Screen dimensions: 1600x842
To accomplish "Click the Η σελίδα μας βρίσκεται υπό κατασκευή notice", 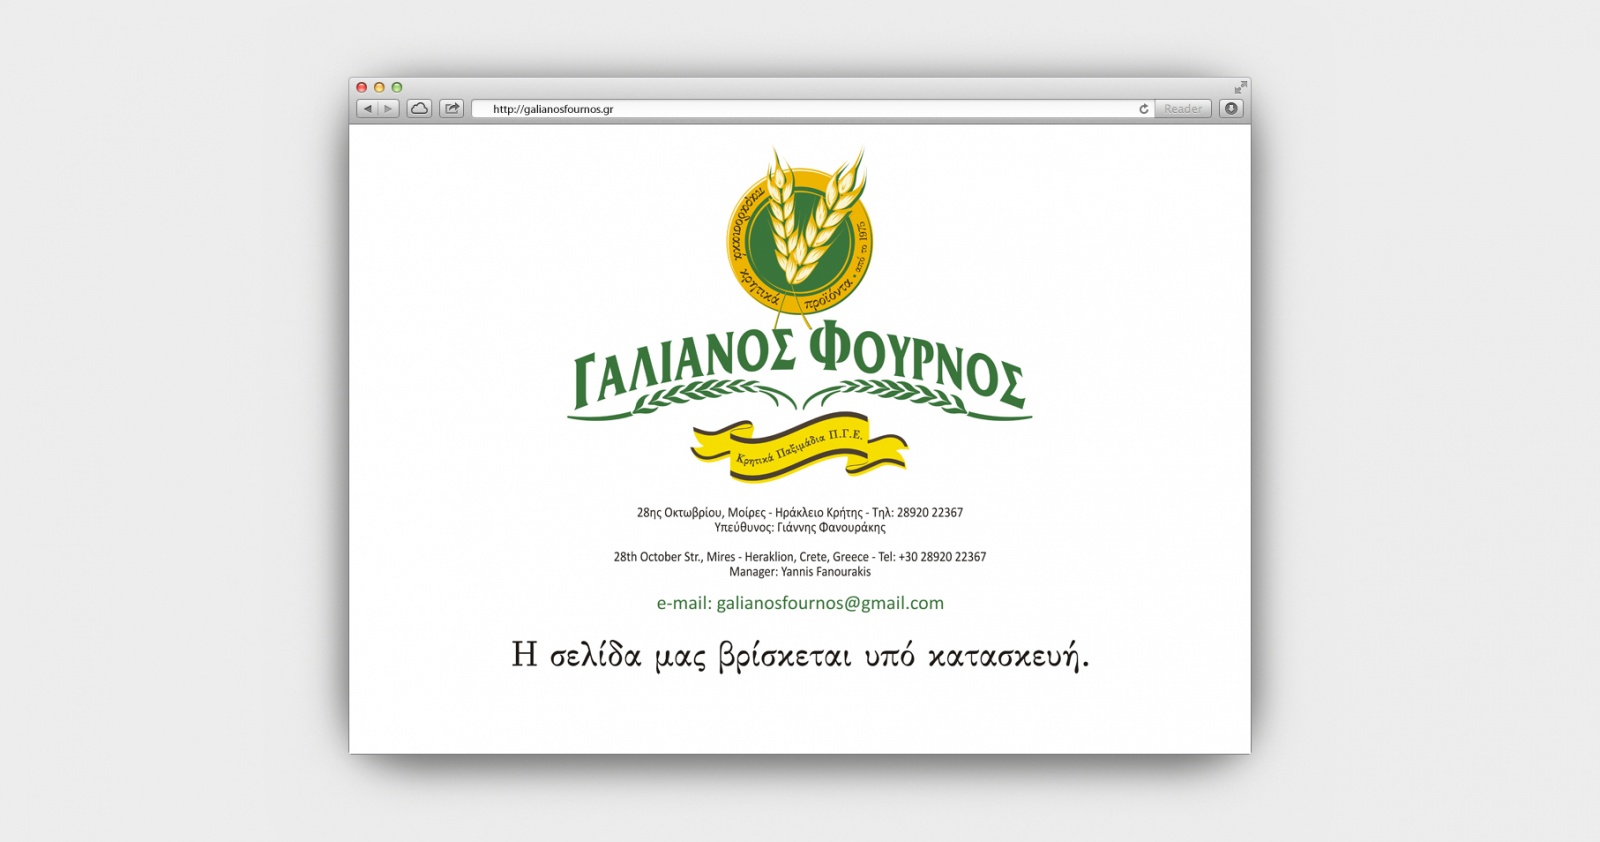I will pyautogui.click(x=800, y=656).
